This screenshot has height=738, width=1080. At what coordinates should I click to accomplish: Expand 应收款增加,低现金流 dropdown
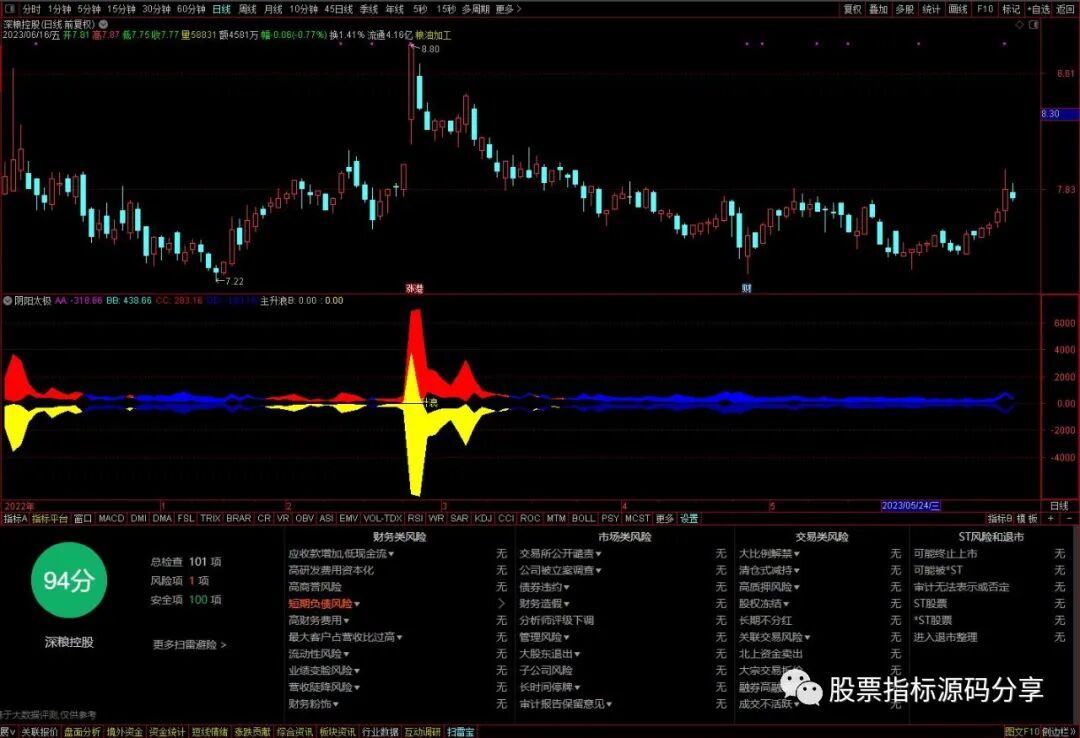pos(341,553)
